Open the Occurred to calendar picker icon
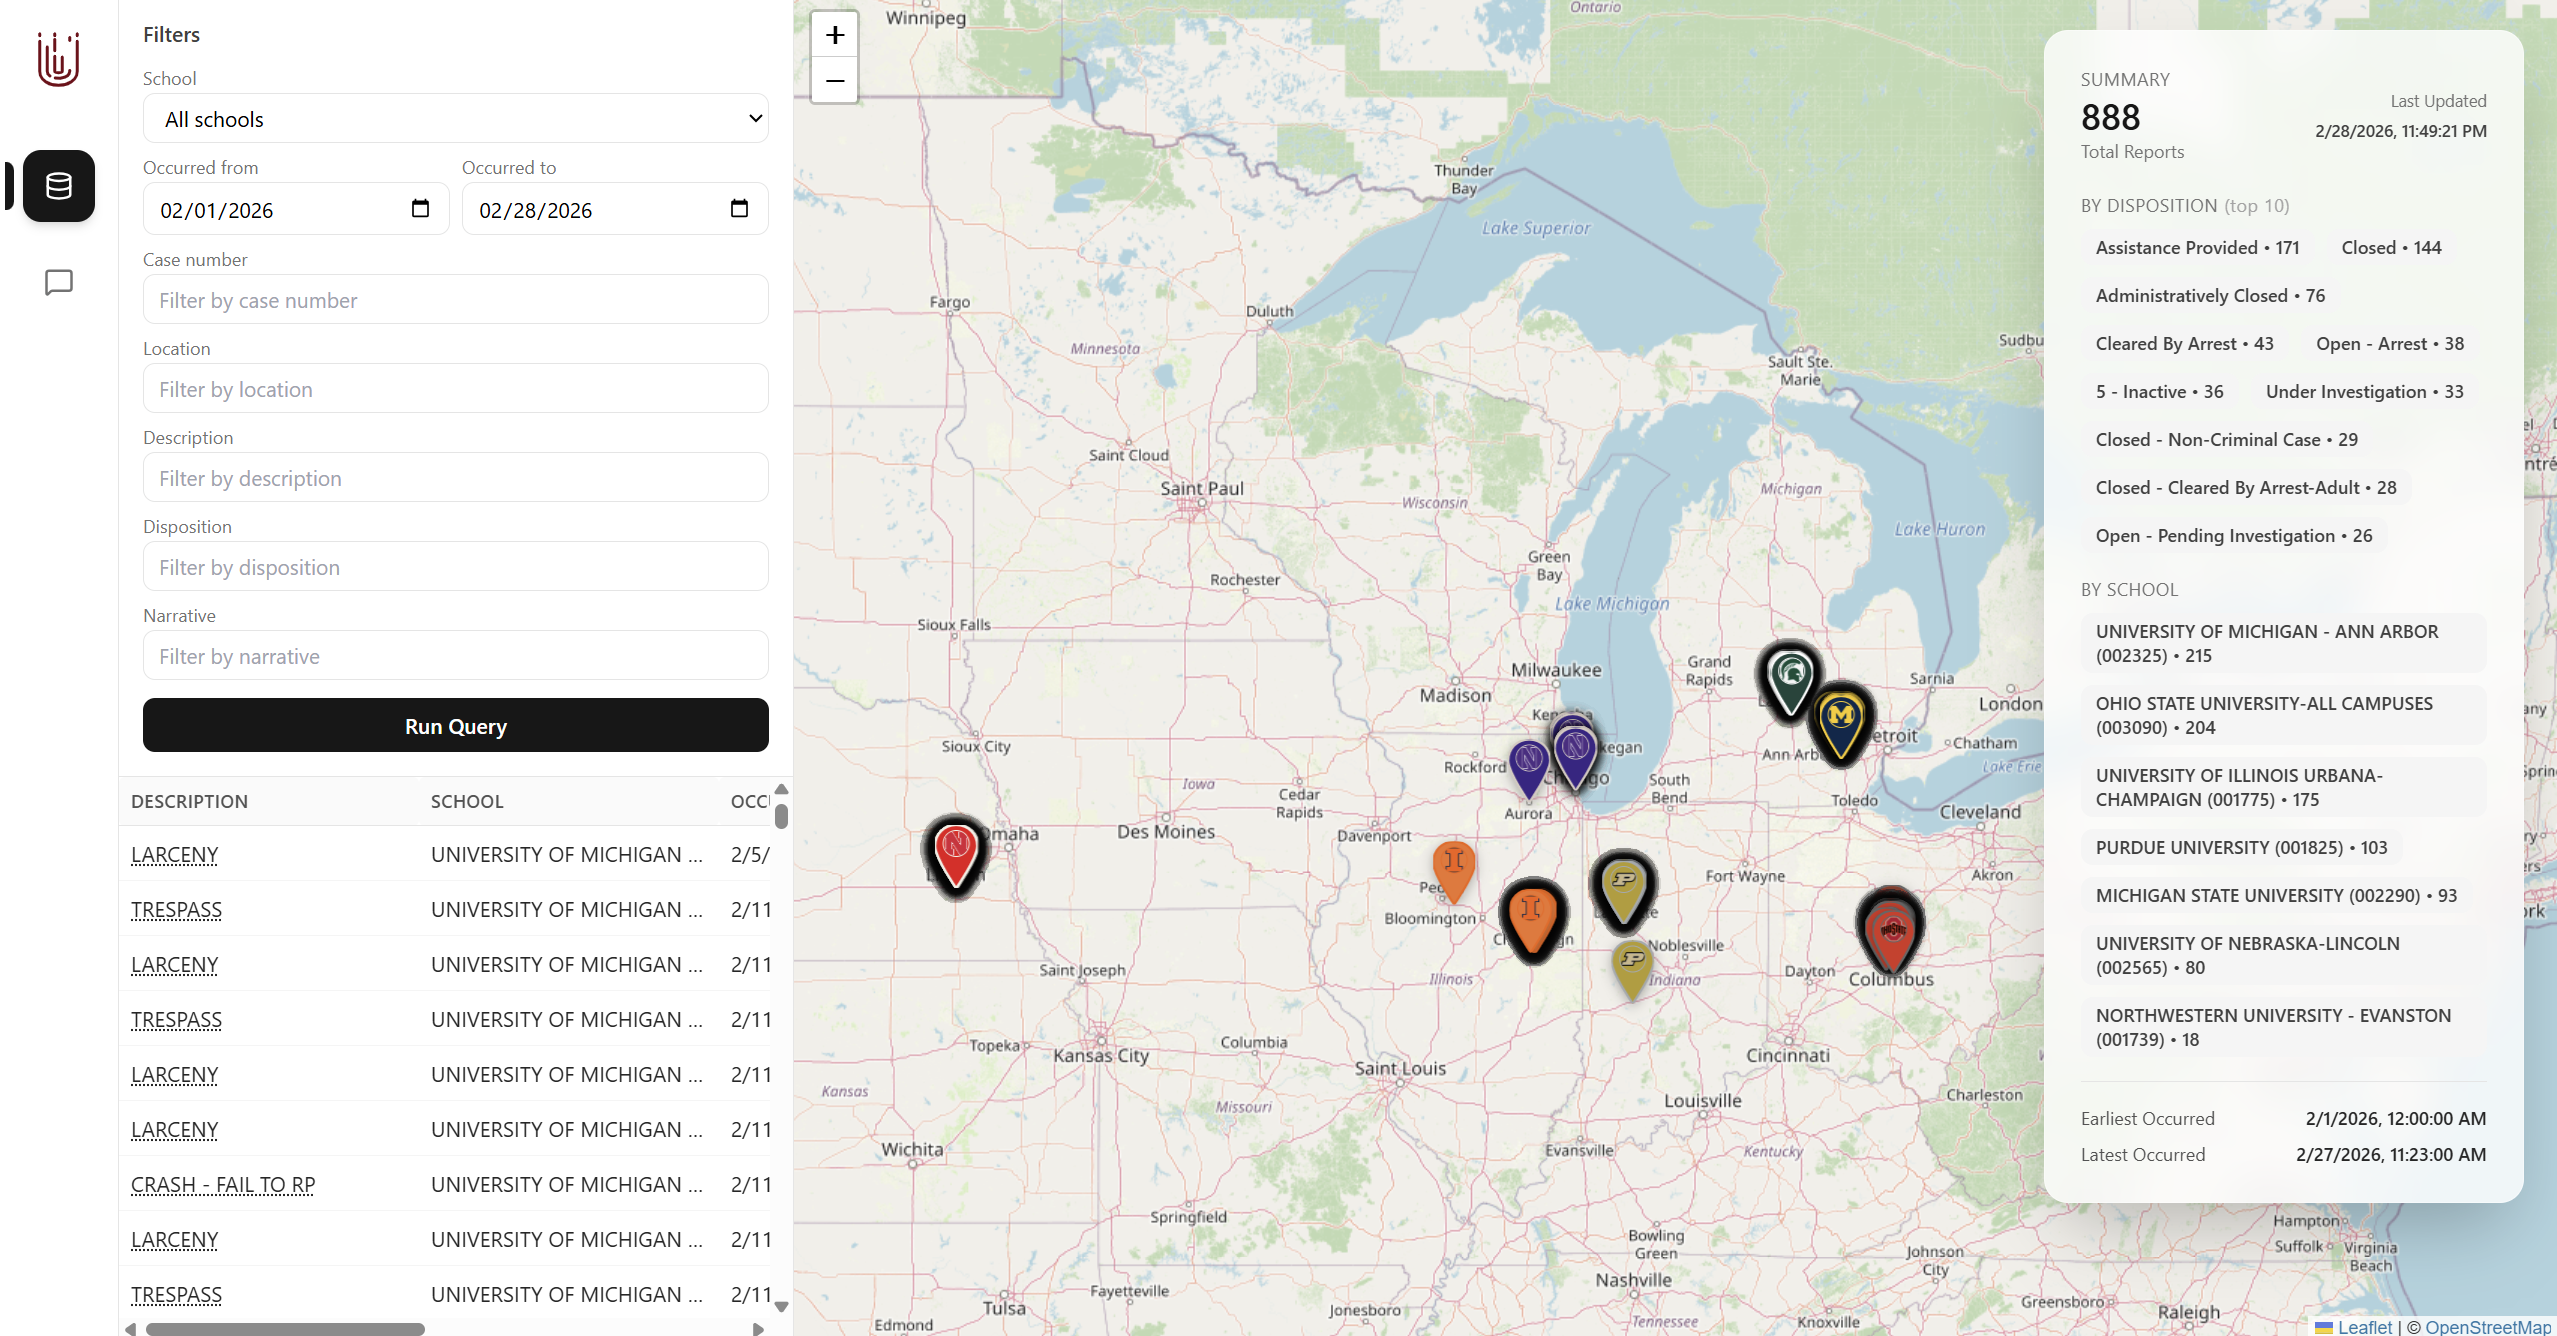 pos(739,209)
